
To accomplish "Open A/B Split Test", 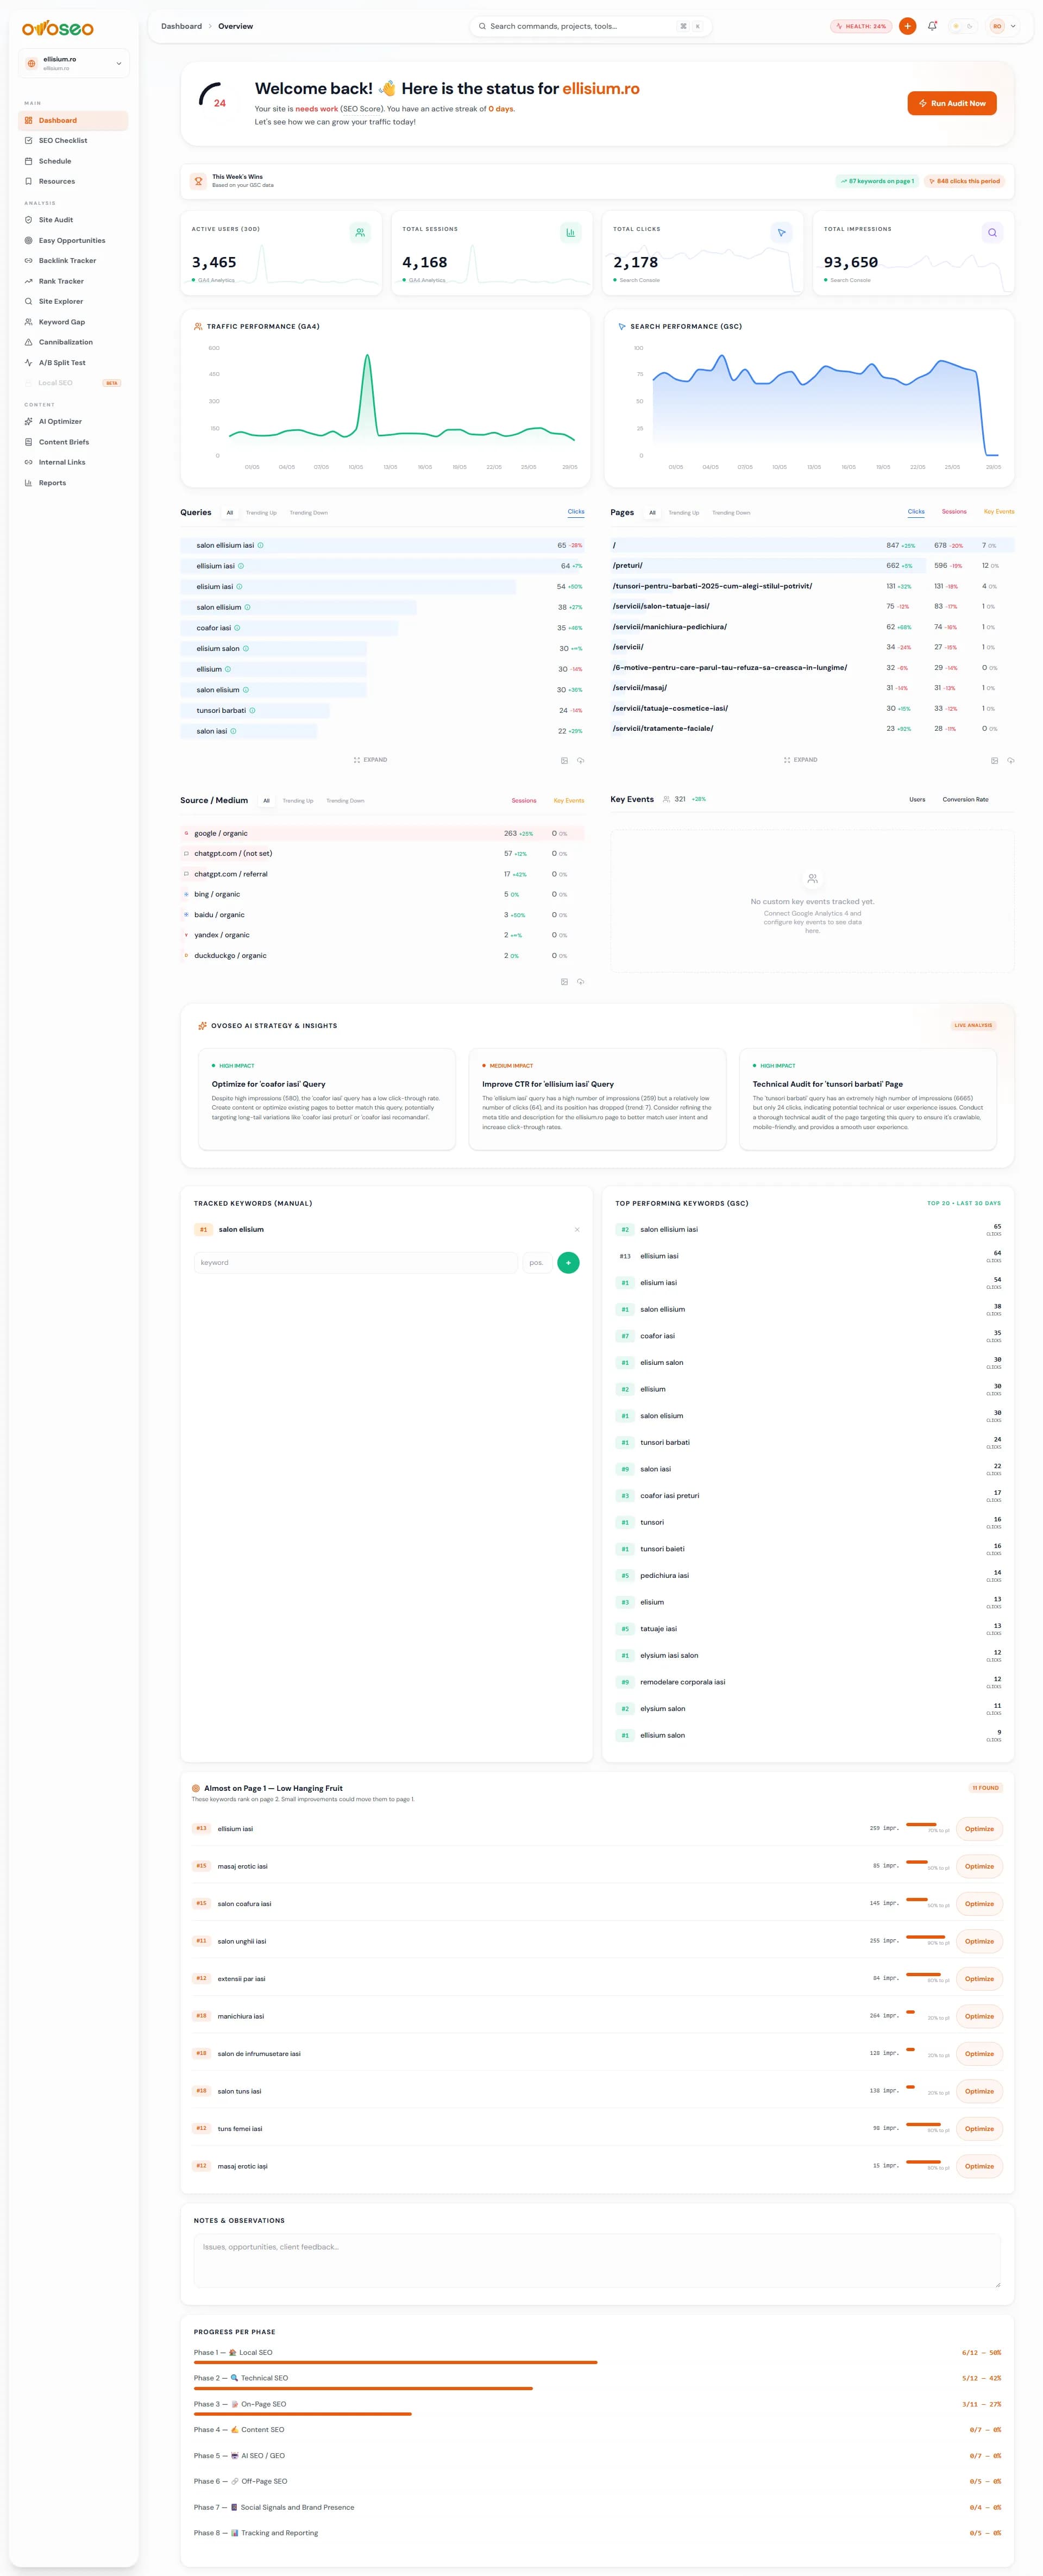I will pos(73,363).
